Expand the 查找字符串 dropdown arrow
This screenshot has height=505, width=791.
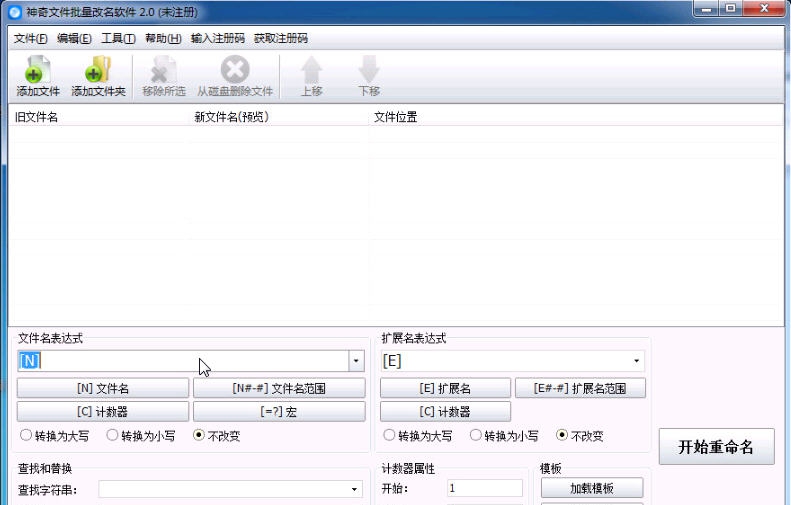[x=354, y=489]
